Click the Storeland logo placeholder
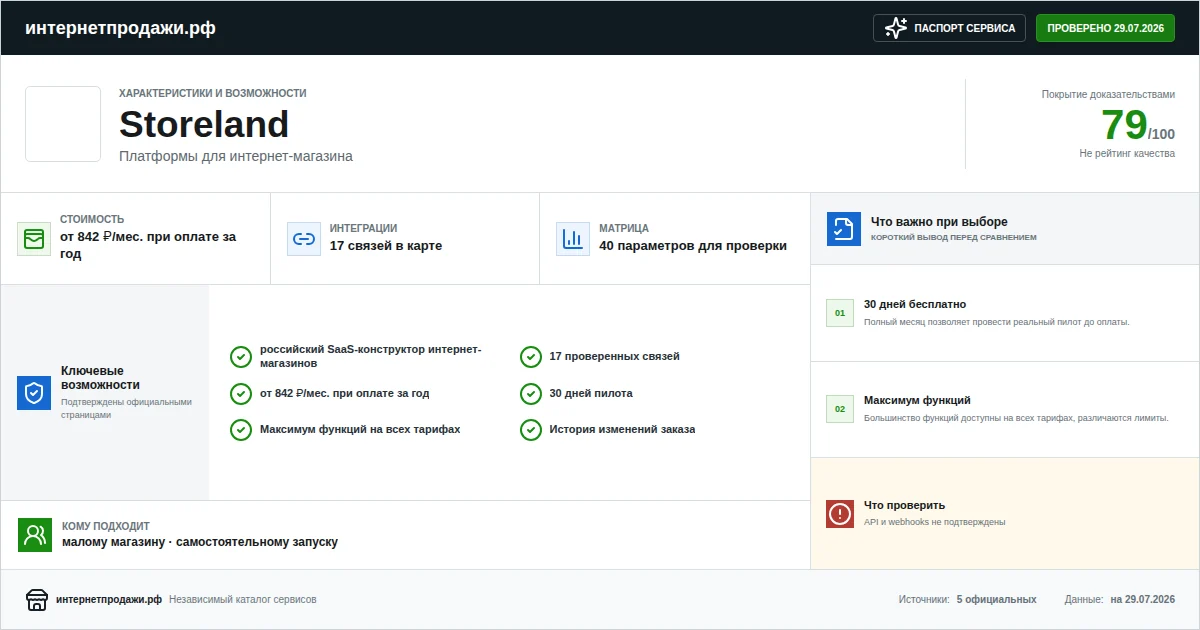Viewport: 1200px width, 630px height. pyautogui.click(x=63, y=124)
